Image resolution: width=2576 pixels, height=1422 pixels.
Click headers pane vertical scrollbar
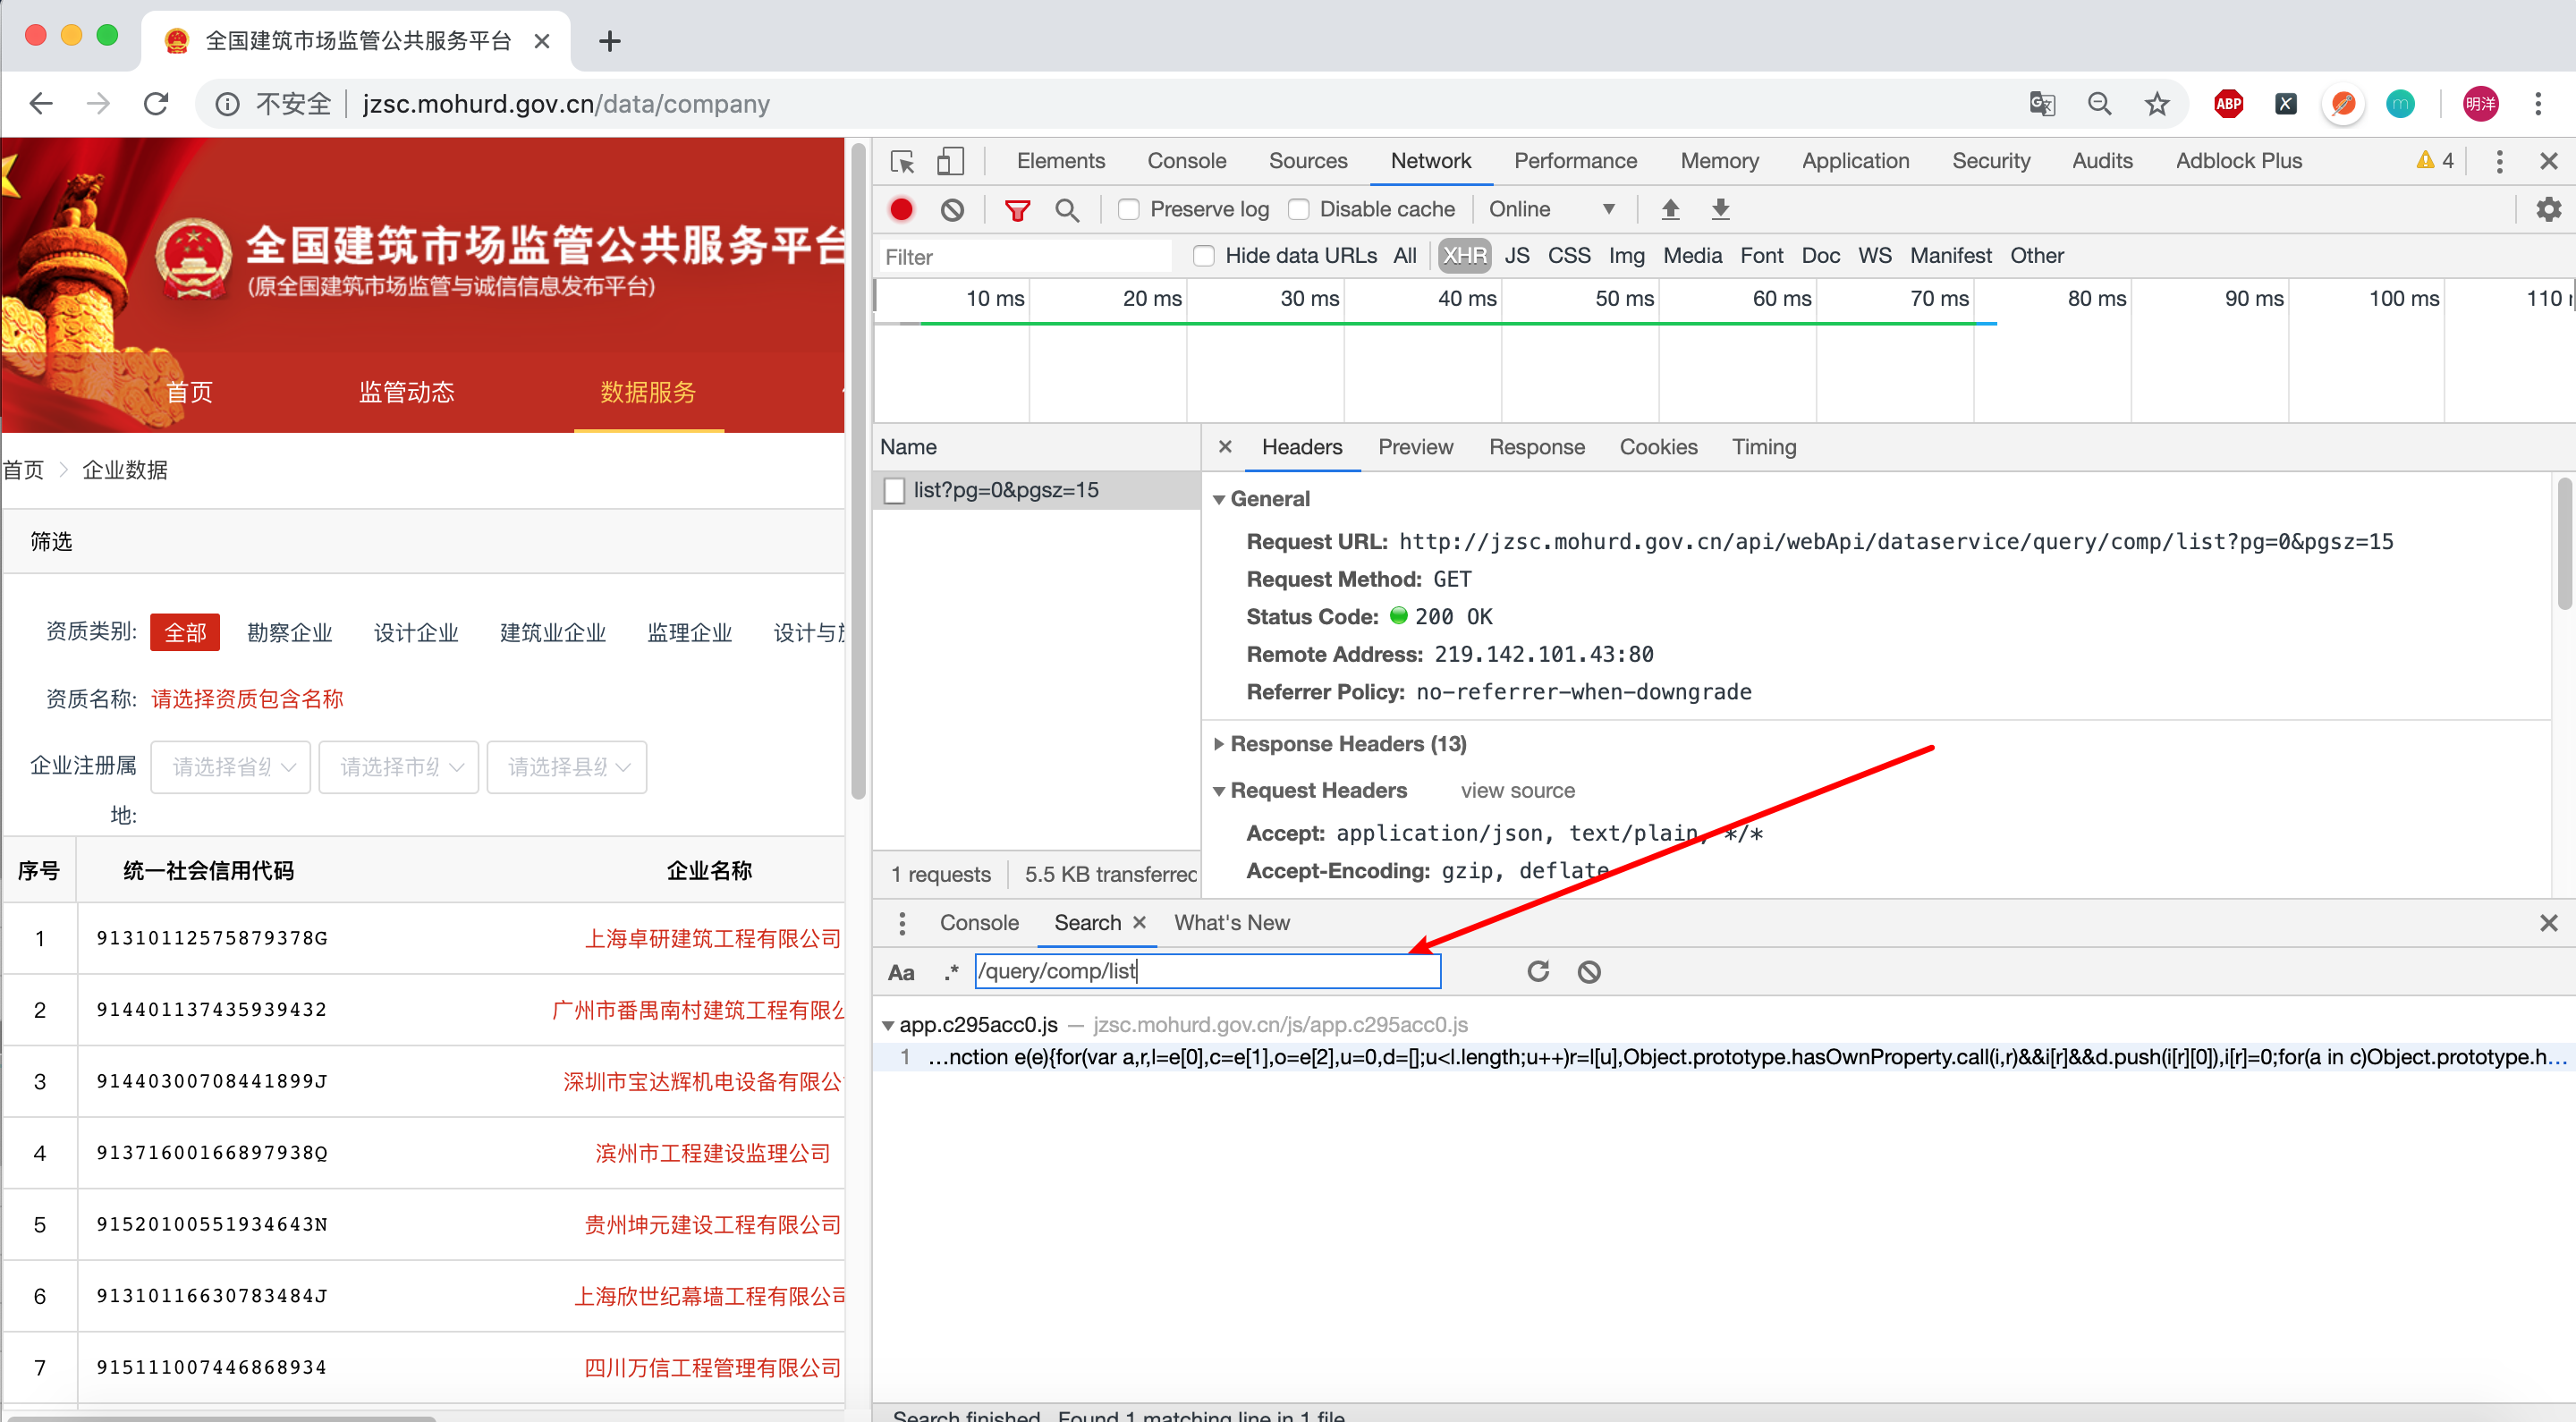pyautogui.click(x=2565, y=544)
